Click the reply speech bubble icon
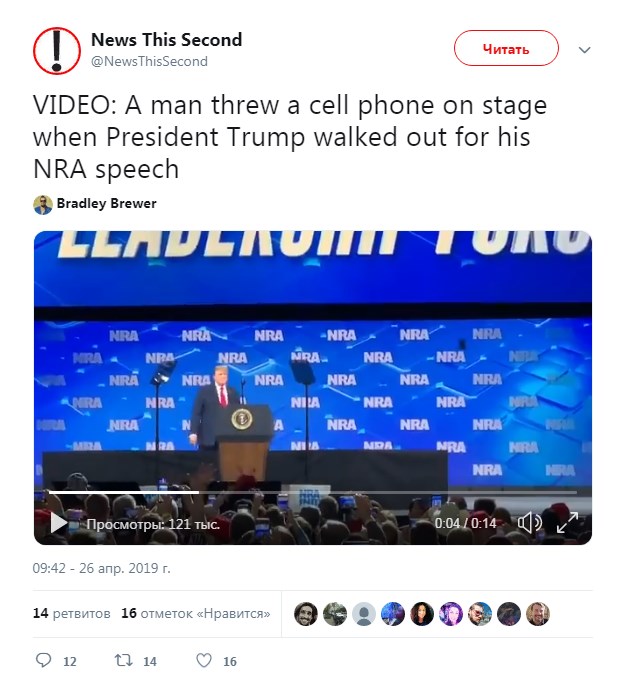 coord(43,661)
